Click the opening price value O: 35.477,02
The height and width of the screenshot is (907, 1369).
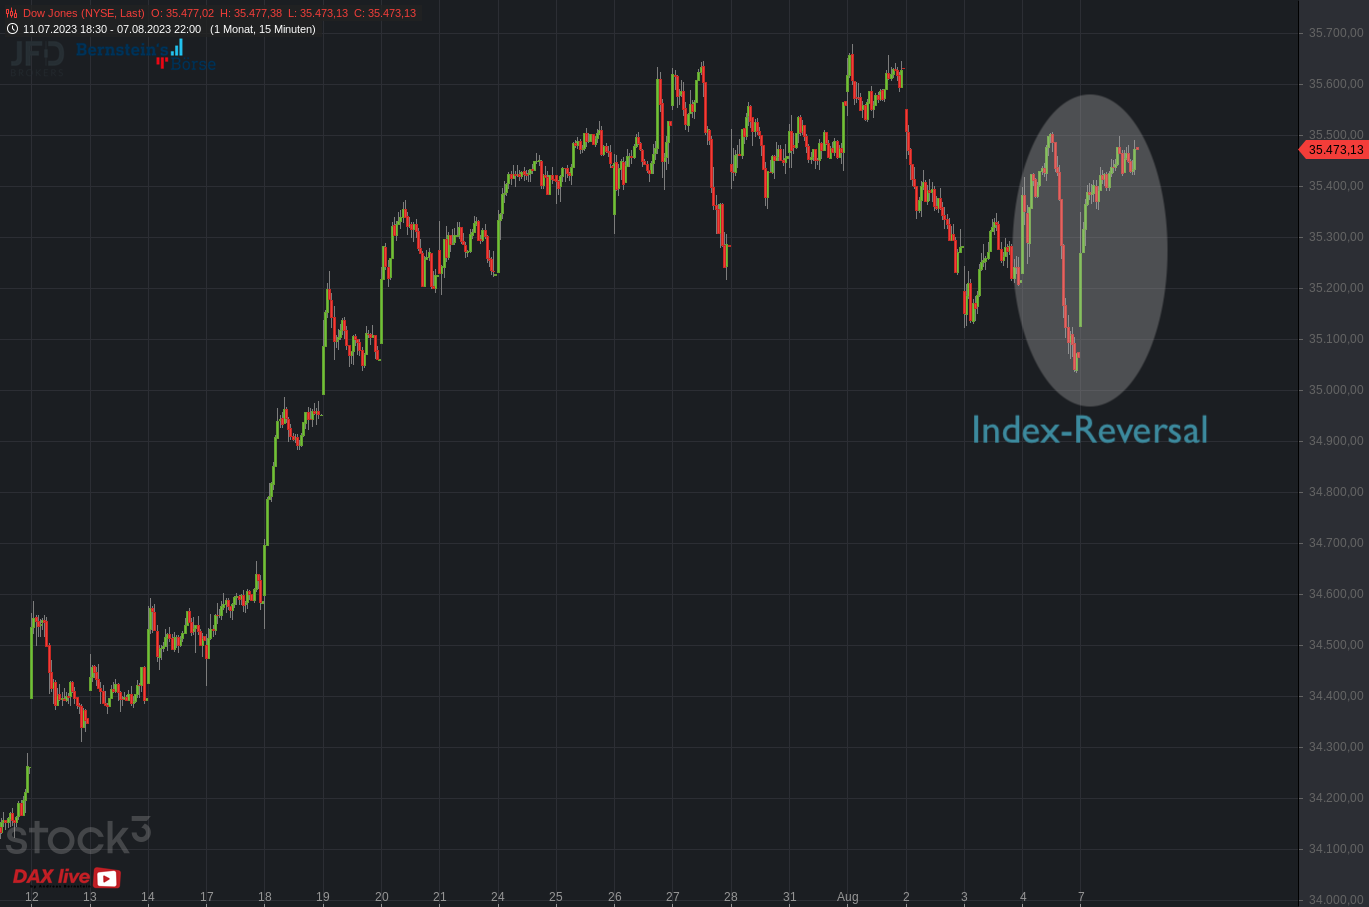pyautogui.click(x=182, y=14)
